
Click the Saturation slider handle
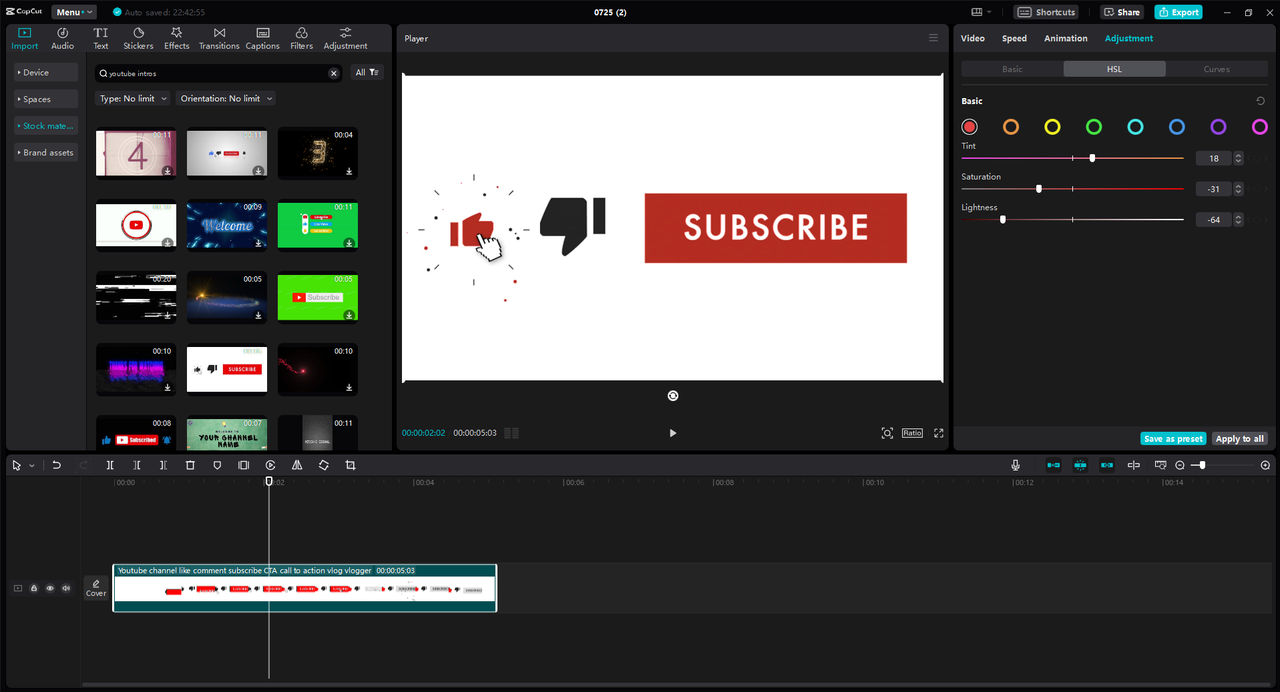(x=1039, y=188)
